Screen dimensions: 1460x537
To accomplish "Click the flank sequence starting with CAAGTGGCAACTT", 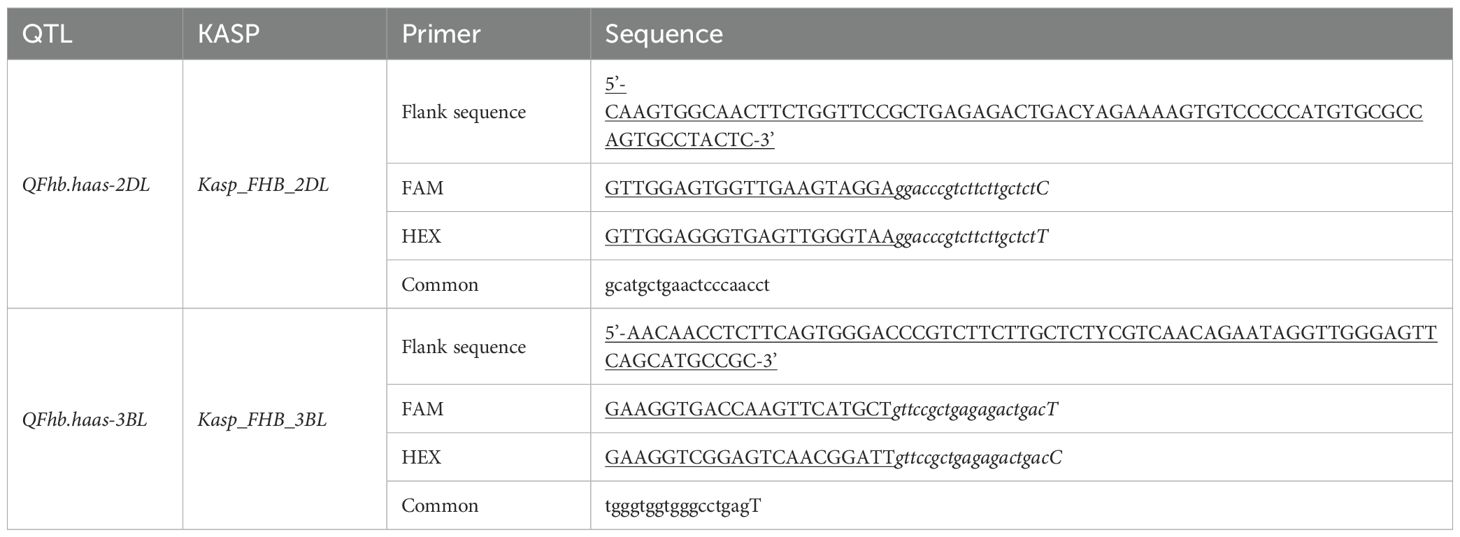I will pyautogui.click(x=1012, y=113).
